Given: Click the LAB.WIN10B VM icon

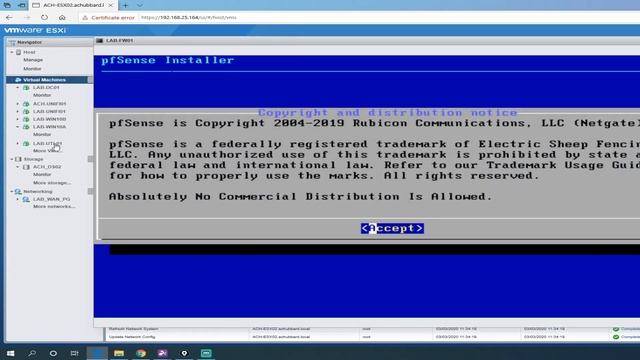Looking at the screenshot, I should pyautogui.click(x=26, y=119).
